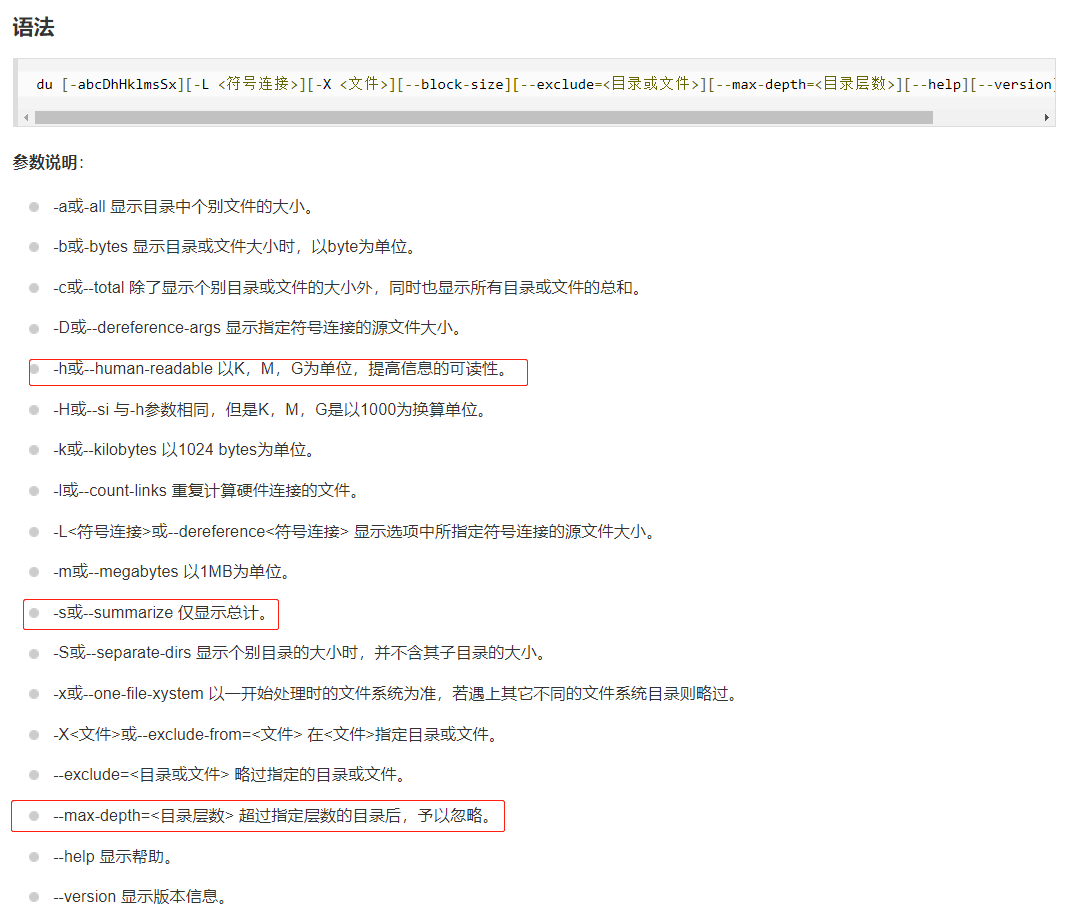Click the --version 显示版本信息 line
This screenshot has width=1069, height=911.
tap(140, 897)
